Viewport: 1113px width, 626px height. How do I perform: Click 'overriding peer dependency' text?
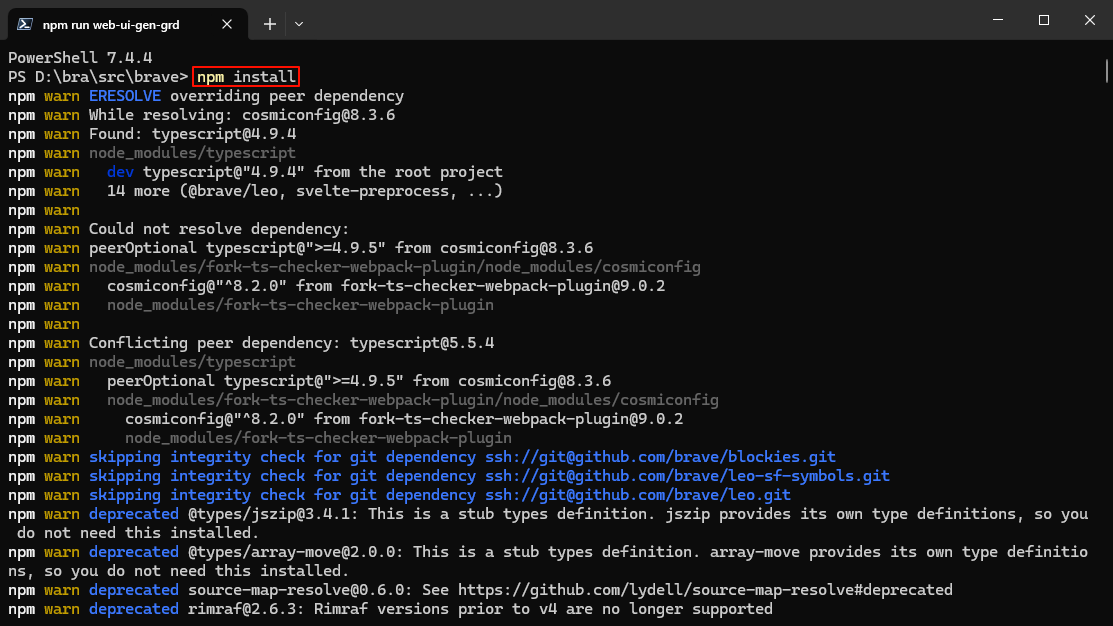click(x=287, y=96)
